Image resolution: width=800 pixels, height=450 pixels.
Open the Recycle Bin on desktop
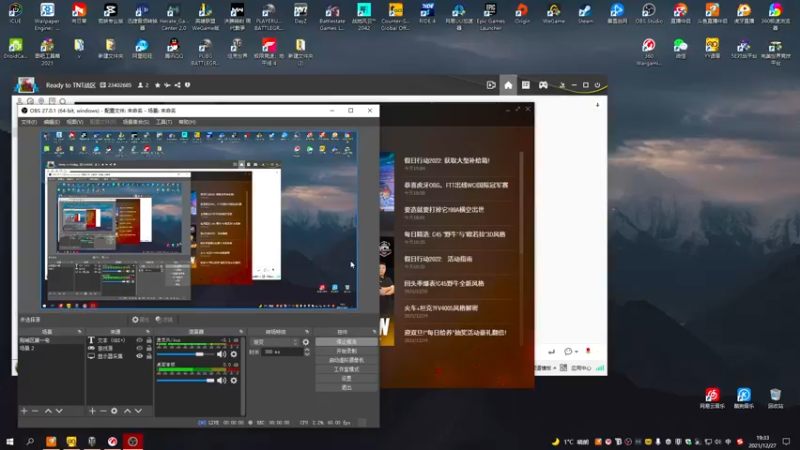(x=776, y=398)
